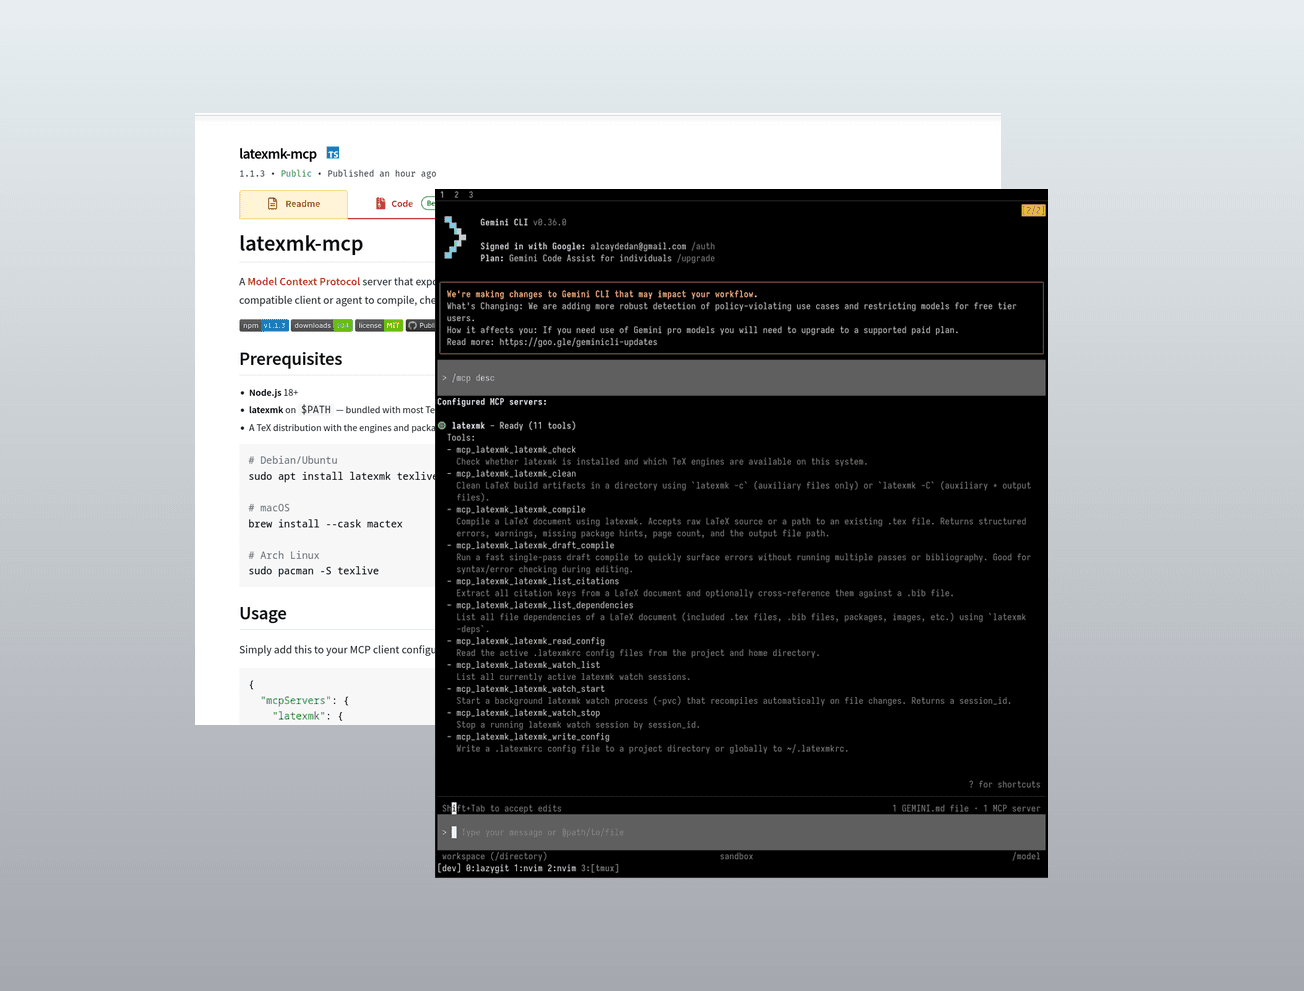Click the /auth command hint in the terminal
The image size is (1304, 991).
[703, 247]
